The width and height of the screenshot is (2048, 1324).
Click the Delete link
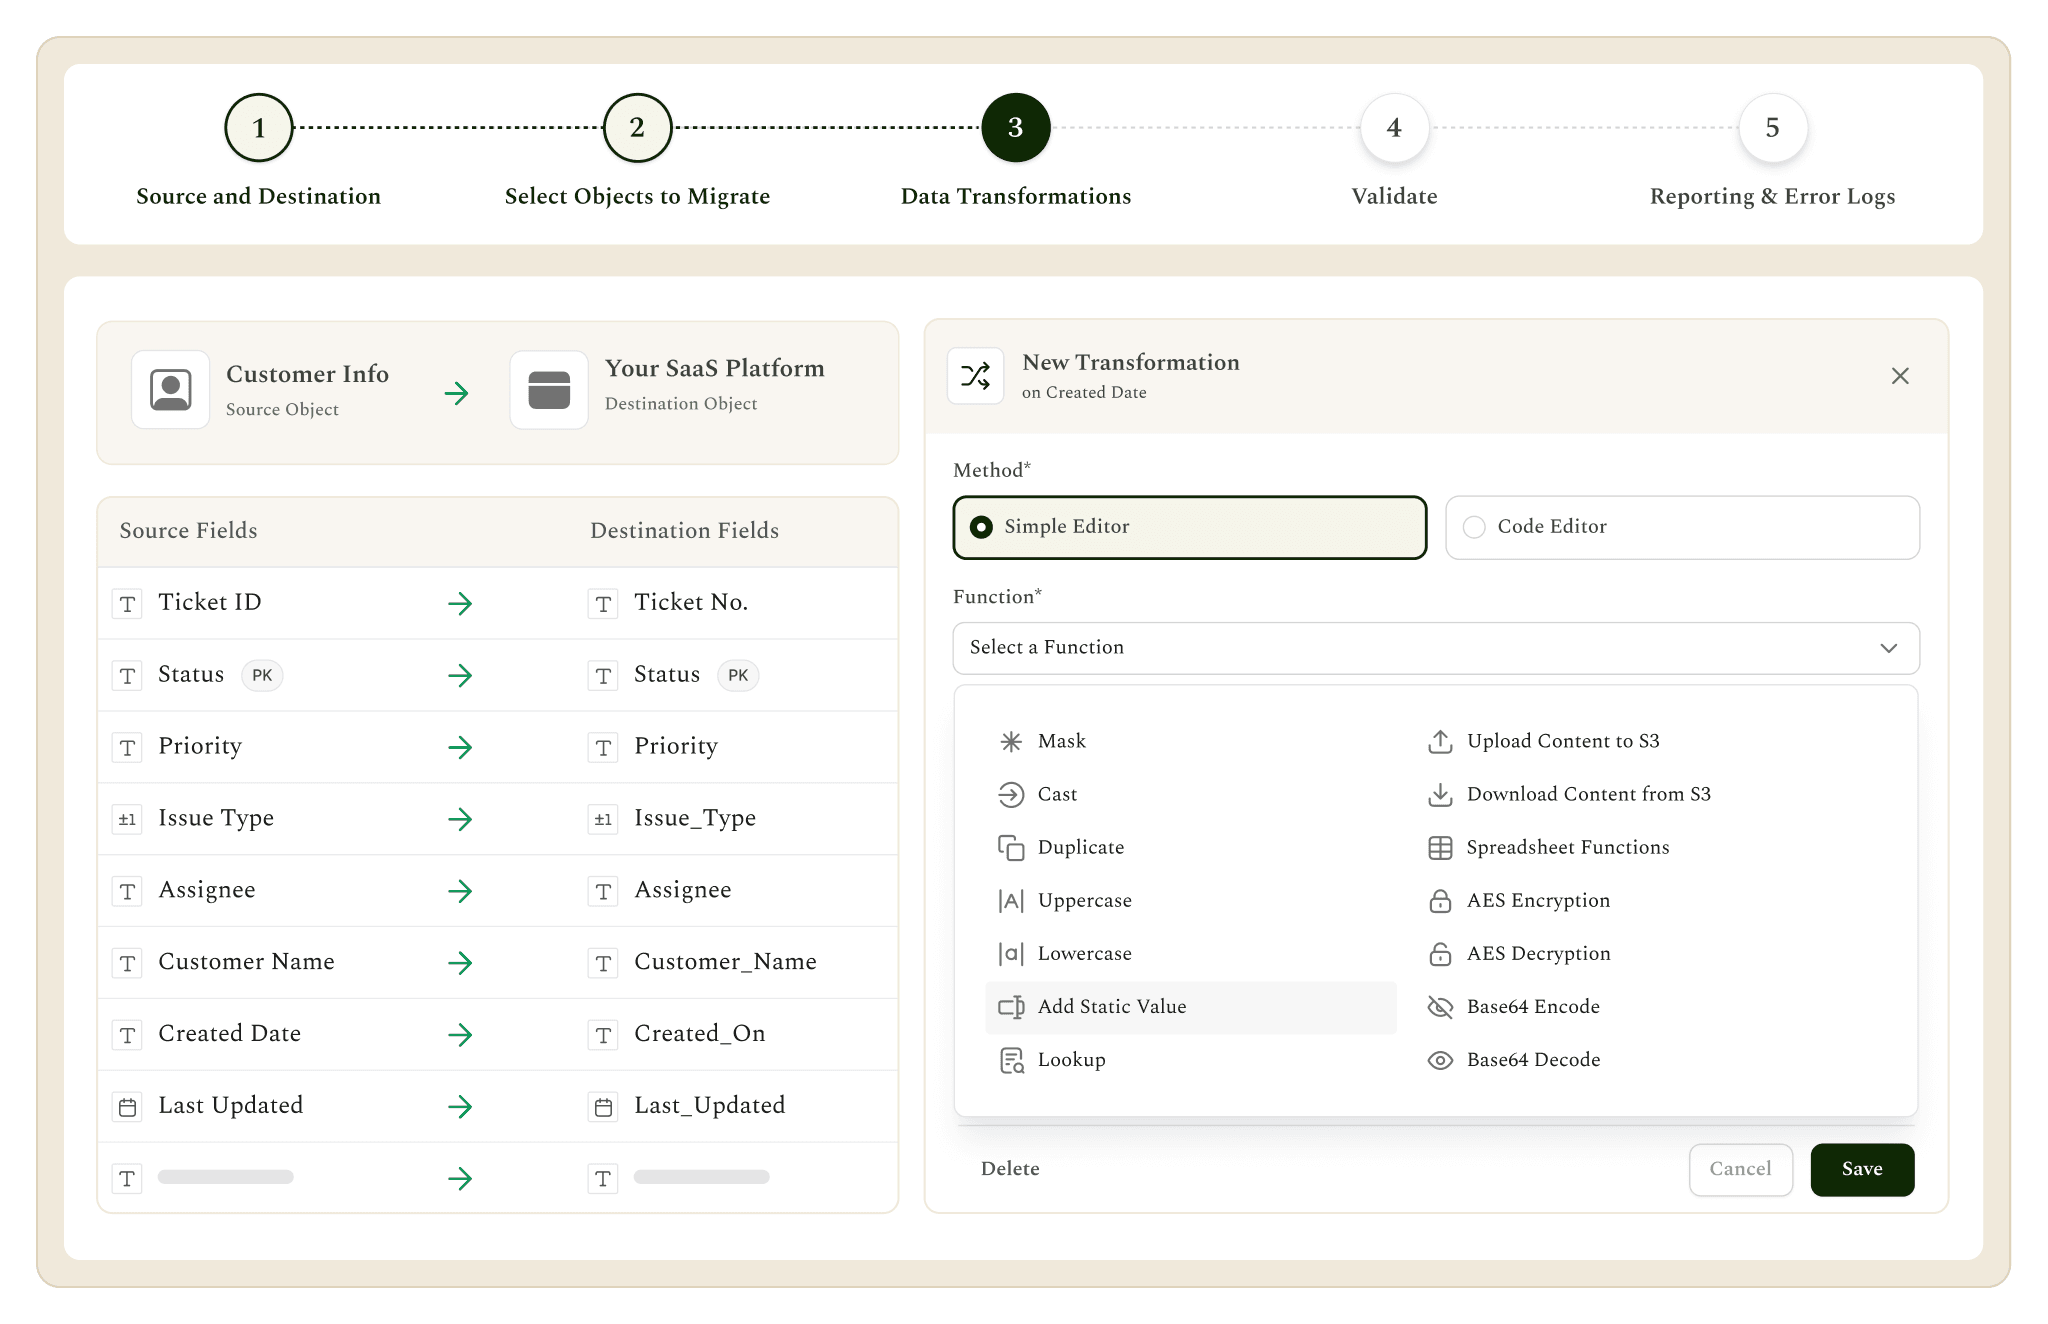[x=1010, y=1169]
